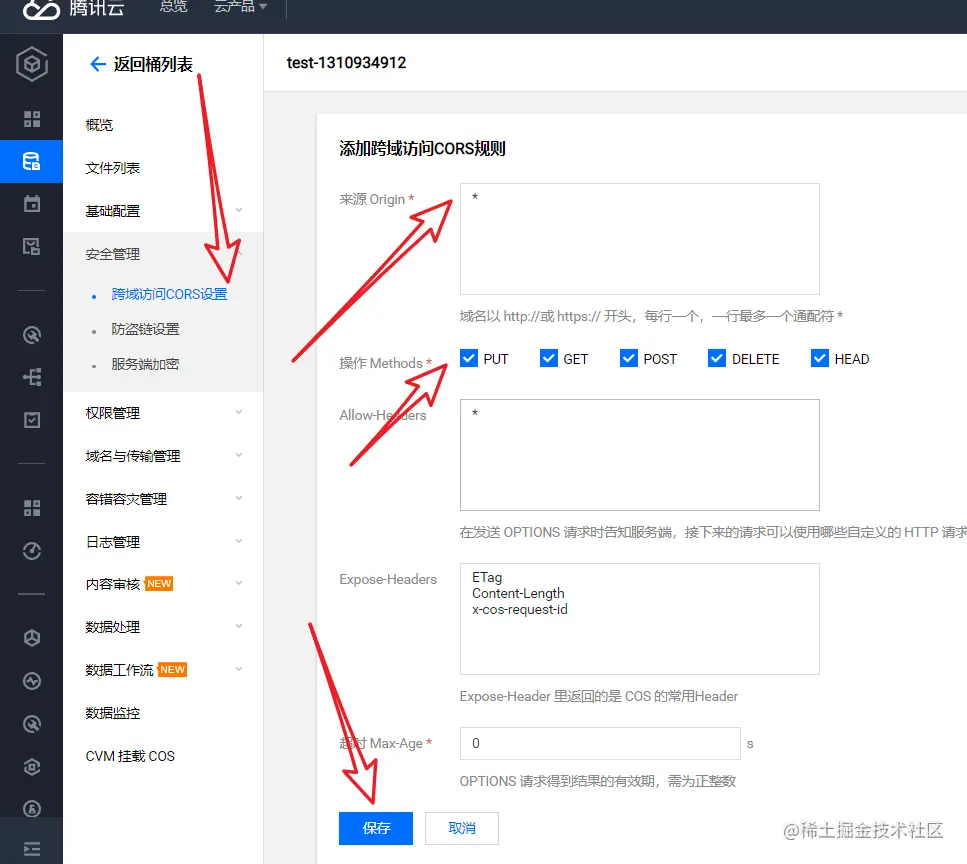Open the node tree structure icon
This screenshot has width=967, height=864.
coord(31,377)
